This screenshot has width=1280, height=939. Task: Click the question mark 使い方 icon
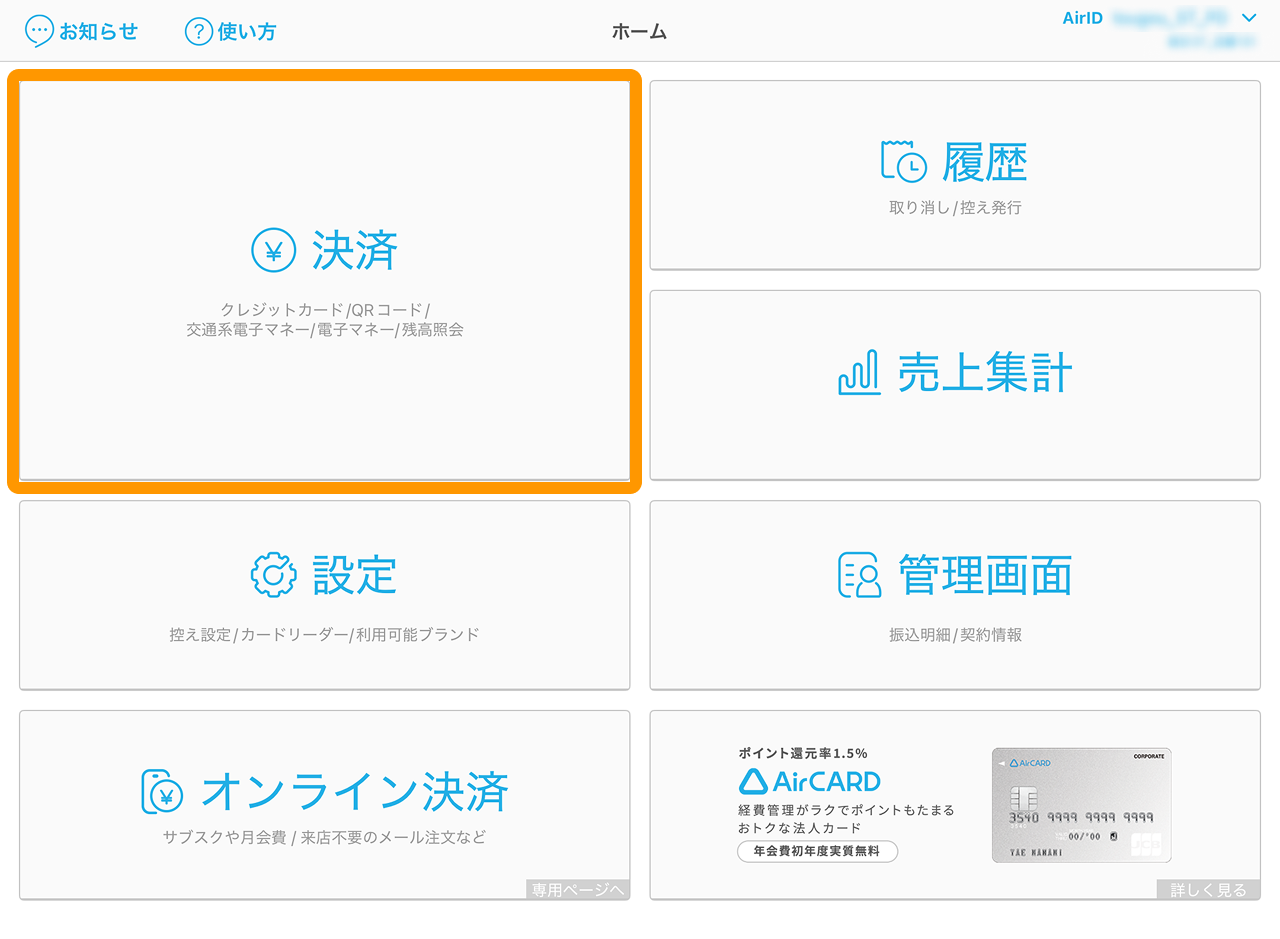199,31
